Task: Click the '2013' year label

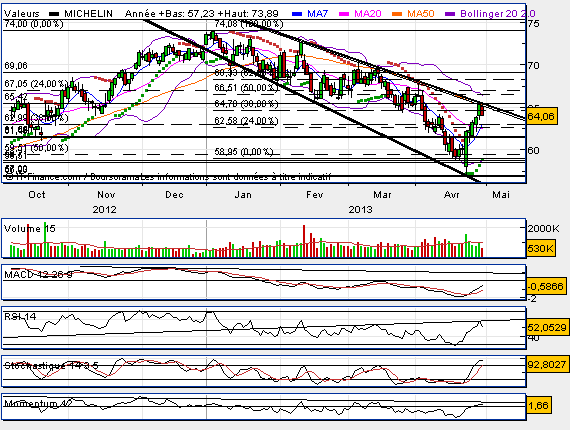Action: coord(360,210)
